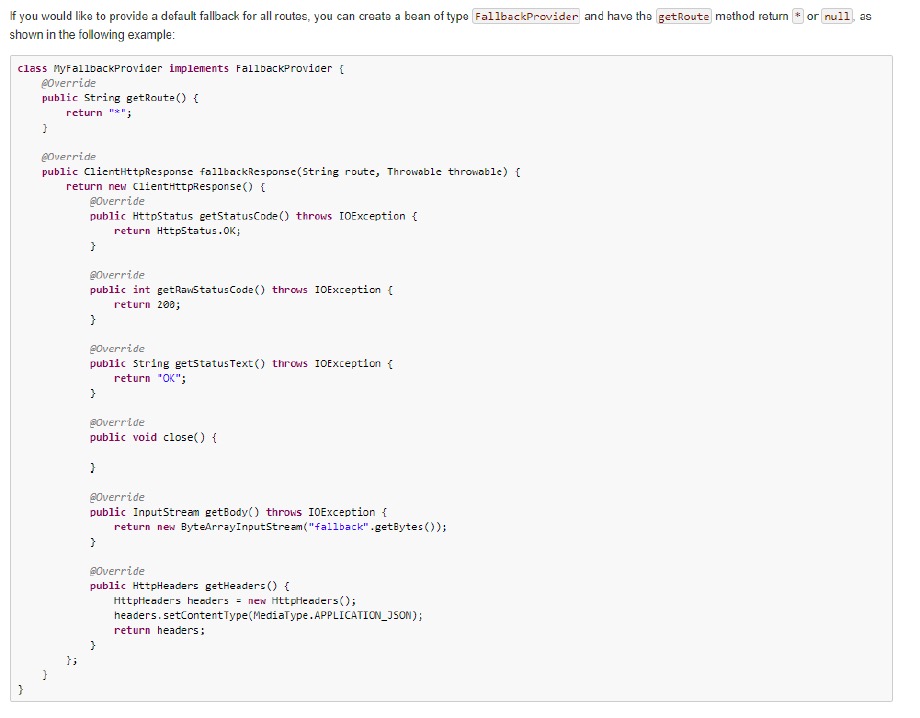Click the ByteArrayInputStream return statement
Viewport: 920px width, 718px height.
click(x=280, y=527)
